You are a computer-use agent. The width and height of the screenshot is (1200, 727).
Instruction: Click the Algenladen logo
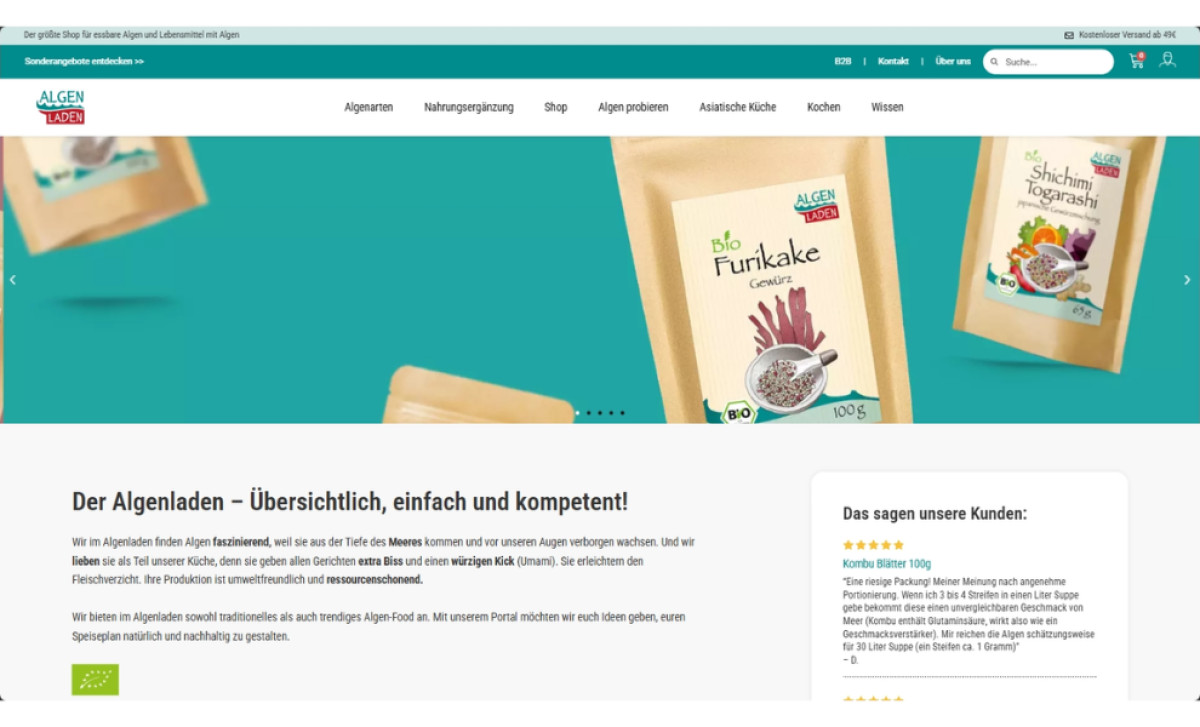tap(60, 107)
